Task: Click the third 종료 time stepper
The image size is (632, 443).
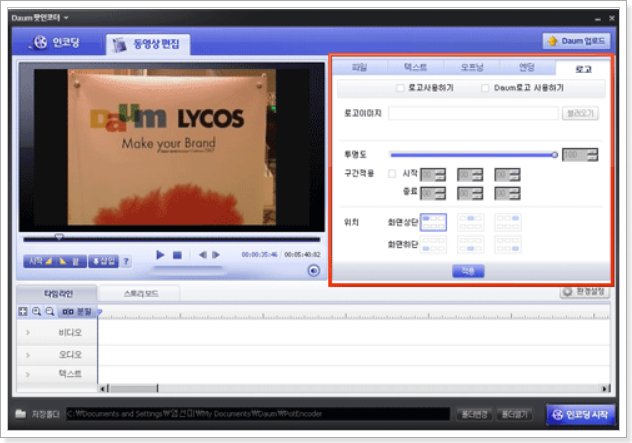Action: pos(508,193)
